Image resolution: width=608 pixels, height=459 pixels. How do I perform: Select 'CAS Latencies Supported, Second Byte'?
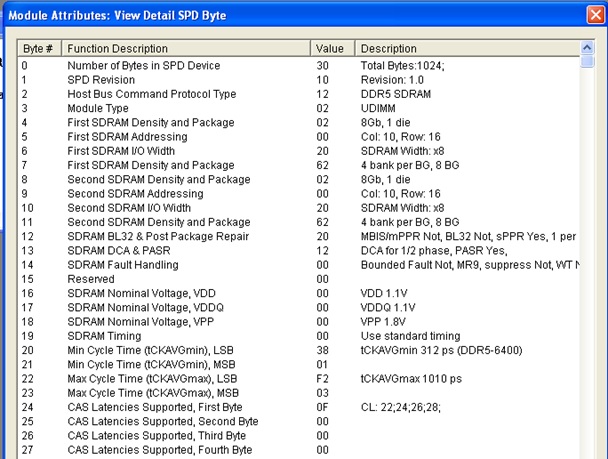click(x=299, y=421)
